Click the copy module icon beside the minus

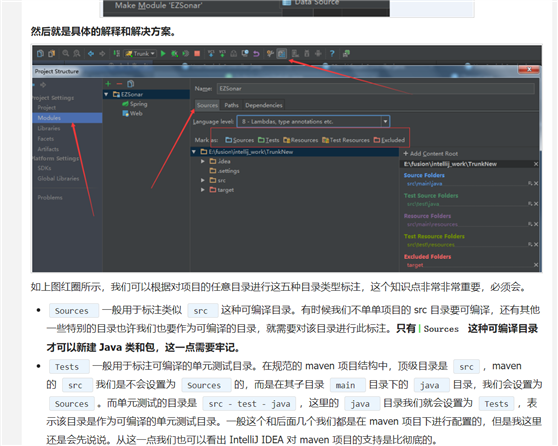click(x=131, y=84)
